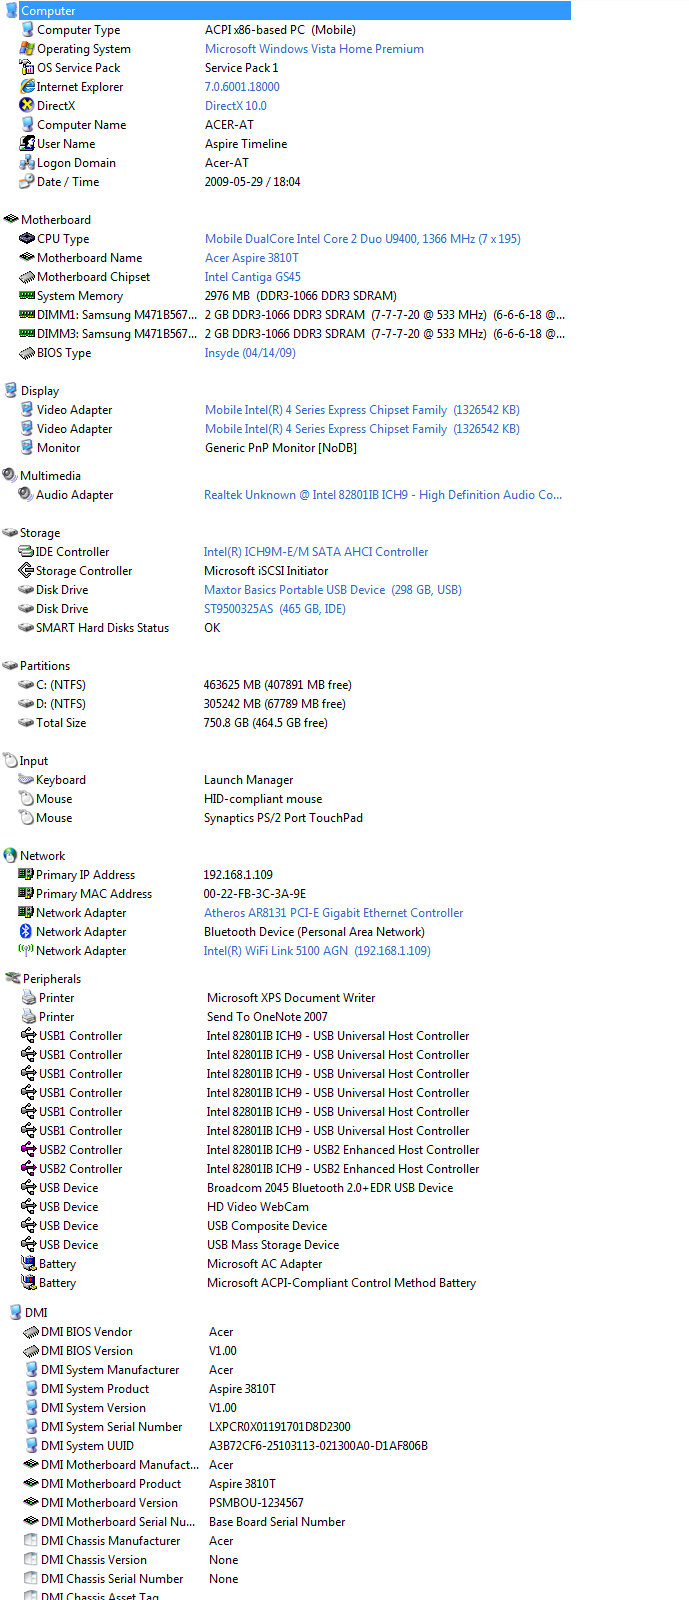Click the icon beside HD Video WebCam's USB Device
Screen dimensions: 689x1600
point(29,1207)
